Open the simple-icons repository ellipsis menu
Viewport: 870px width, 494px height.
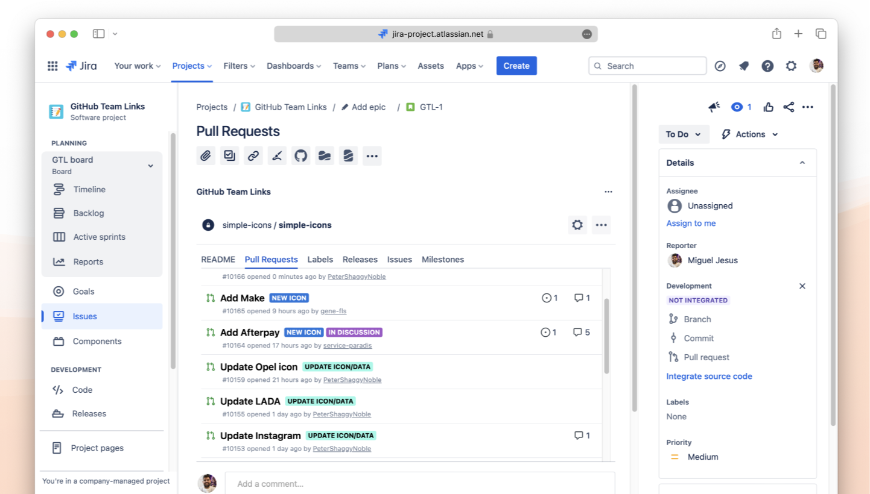[601, 225]
